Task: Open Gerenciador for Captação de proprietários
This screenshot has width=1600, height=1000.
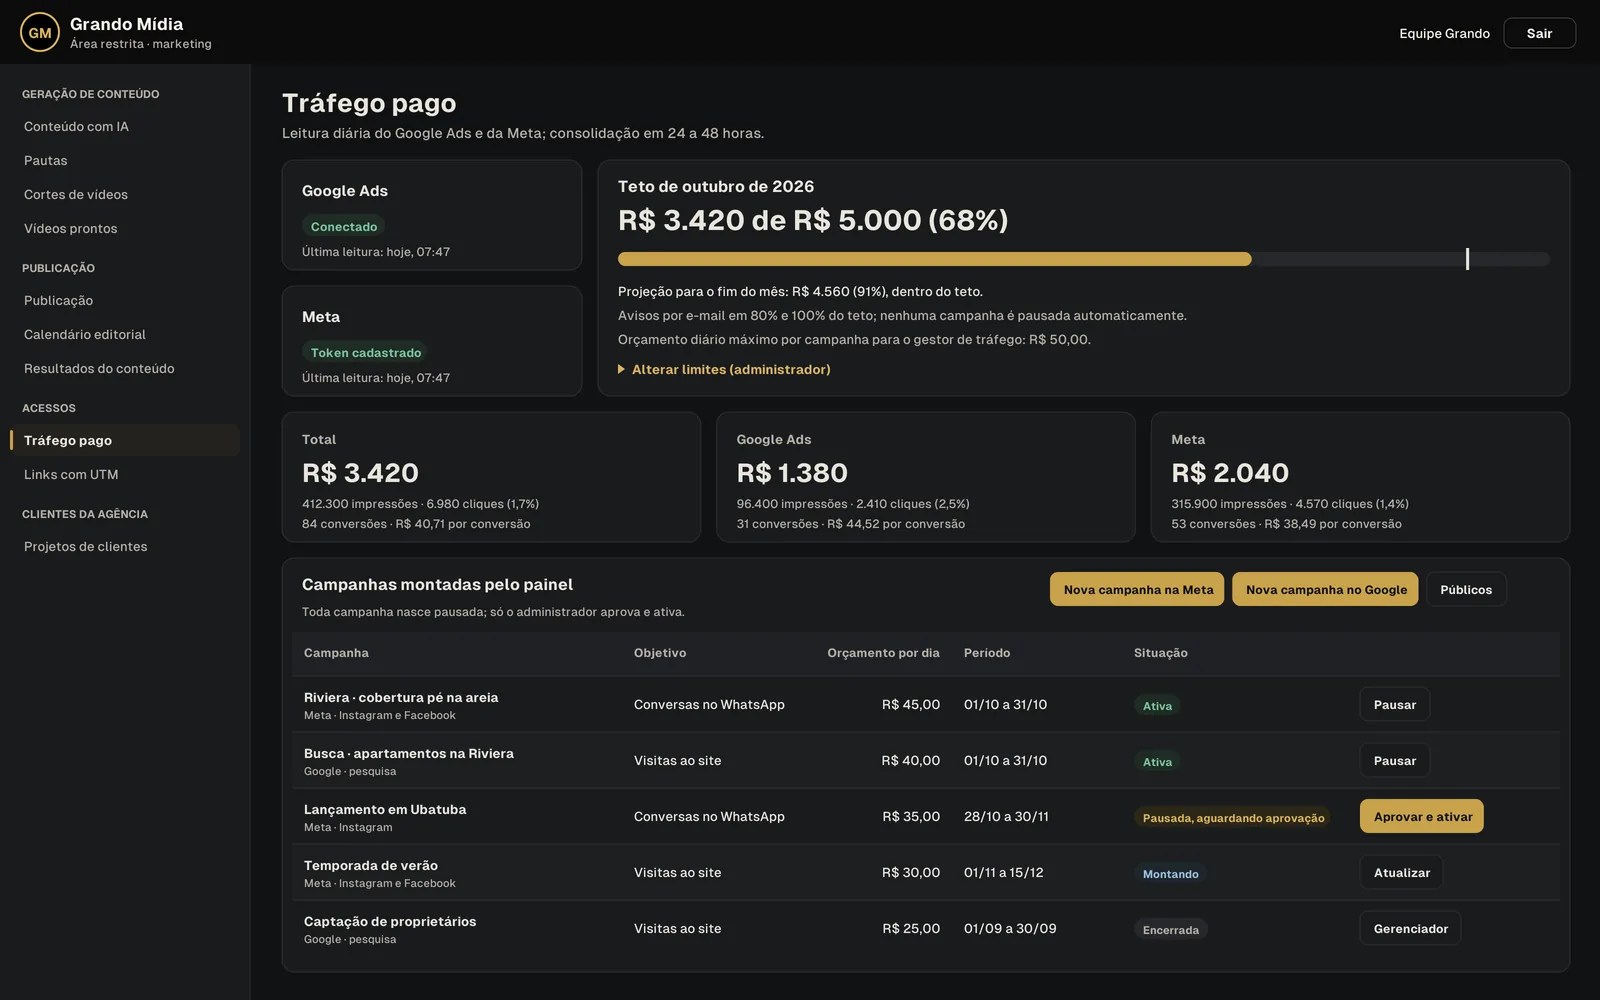Action: coord(1410,928)
